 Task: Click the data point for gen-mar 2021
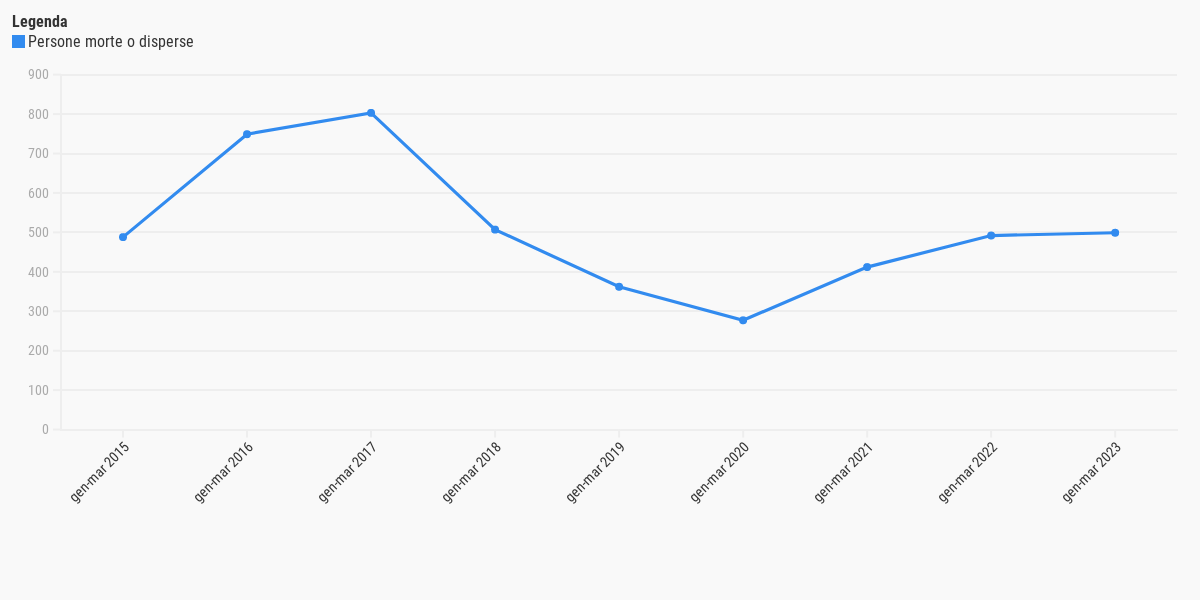[867, 267]
